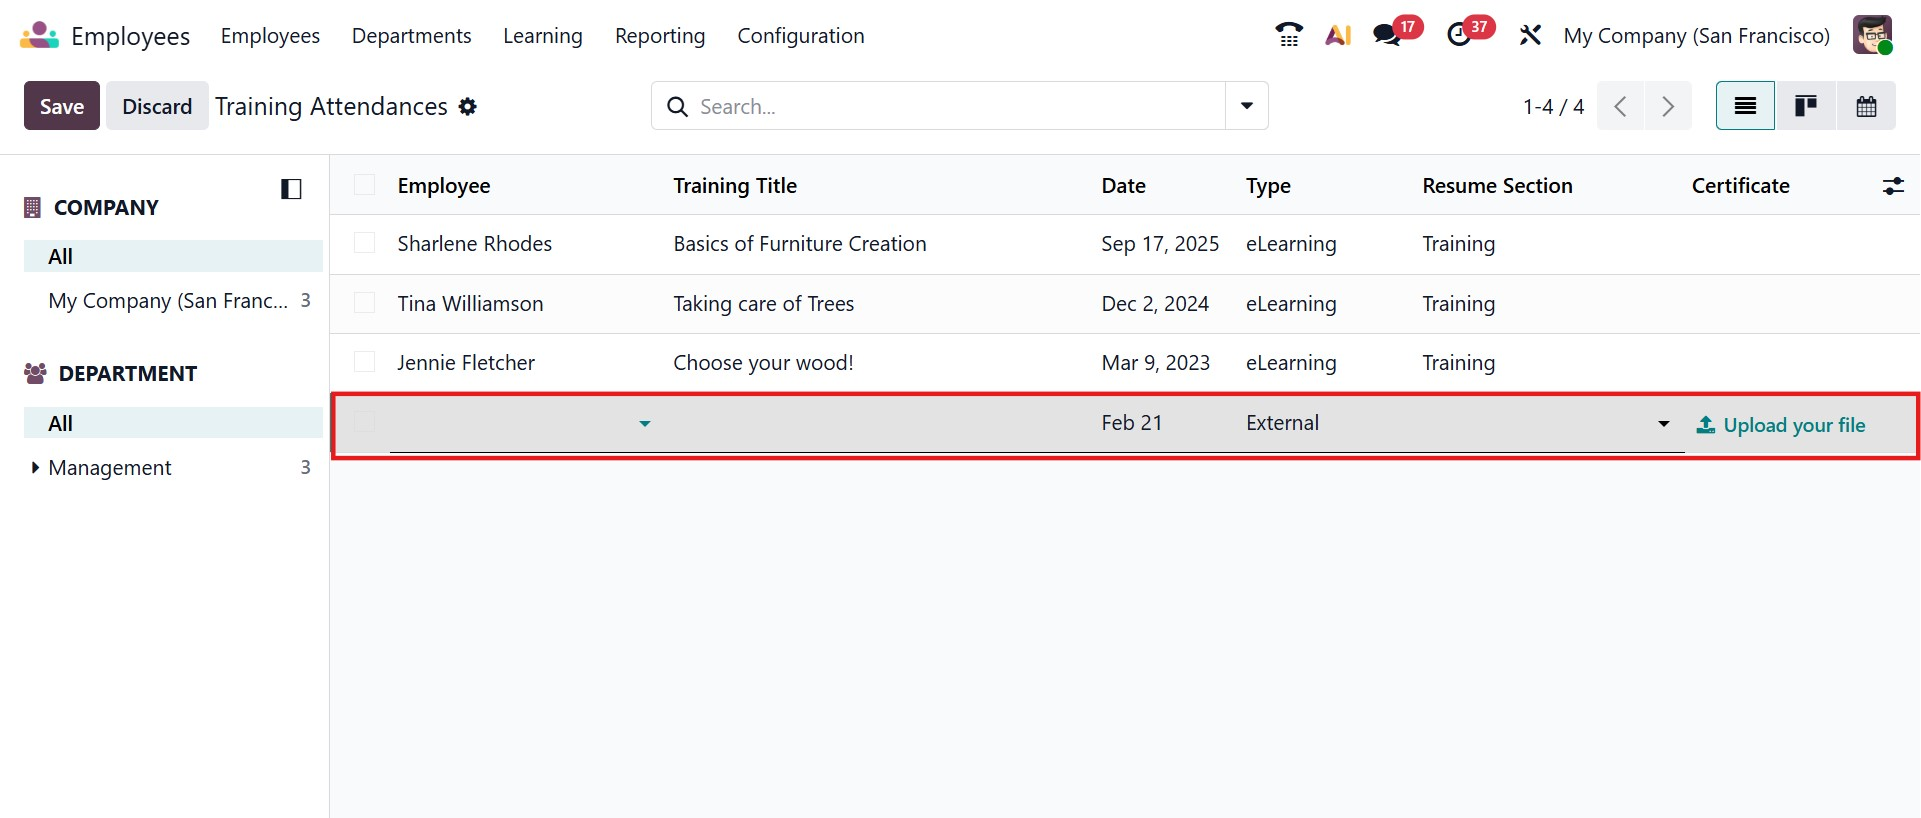This screenshot has width=1921, height=818.
Task: Click the Save button
Action: click(62, 106)
